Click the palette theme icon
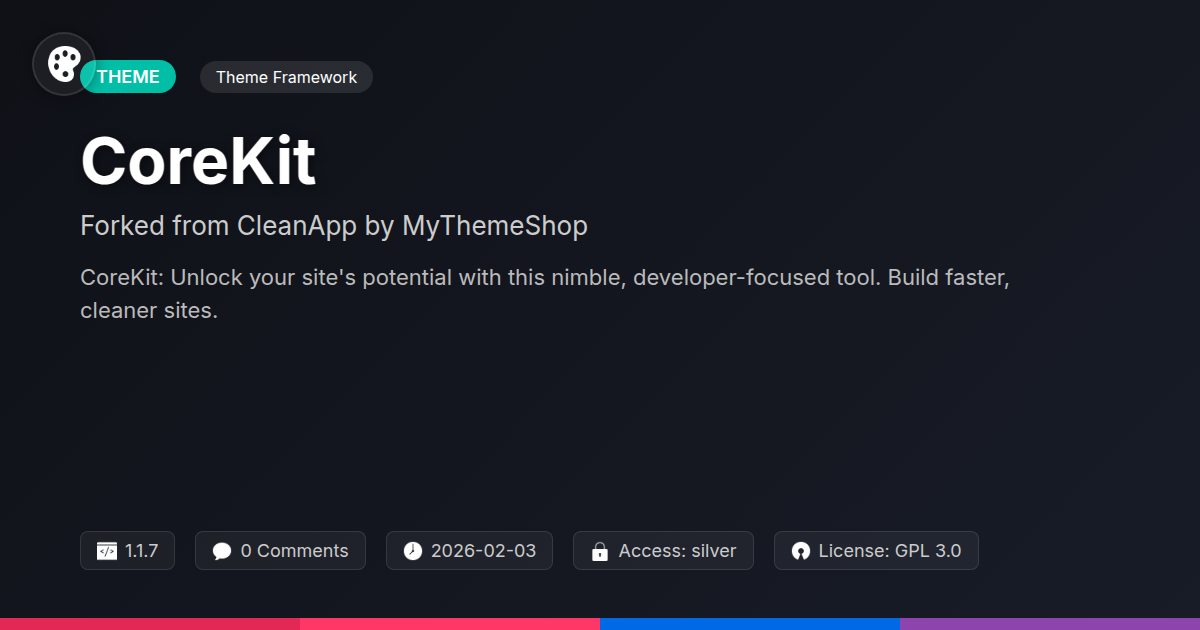 [x=64, y=64]
